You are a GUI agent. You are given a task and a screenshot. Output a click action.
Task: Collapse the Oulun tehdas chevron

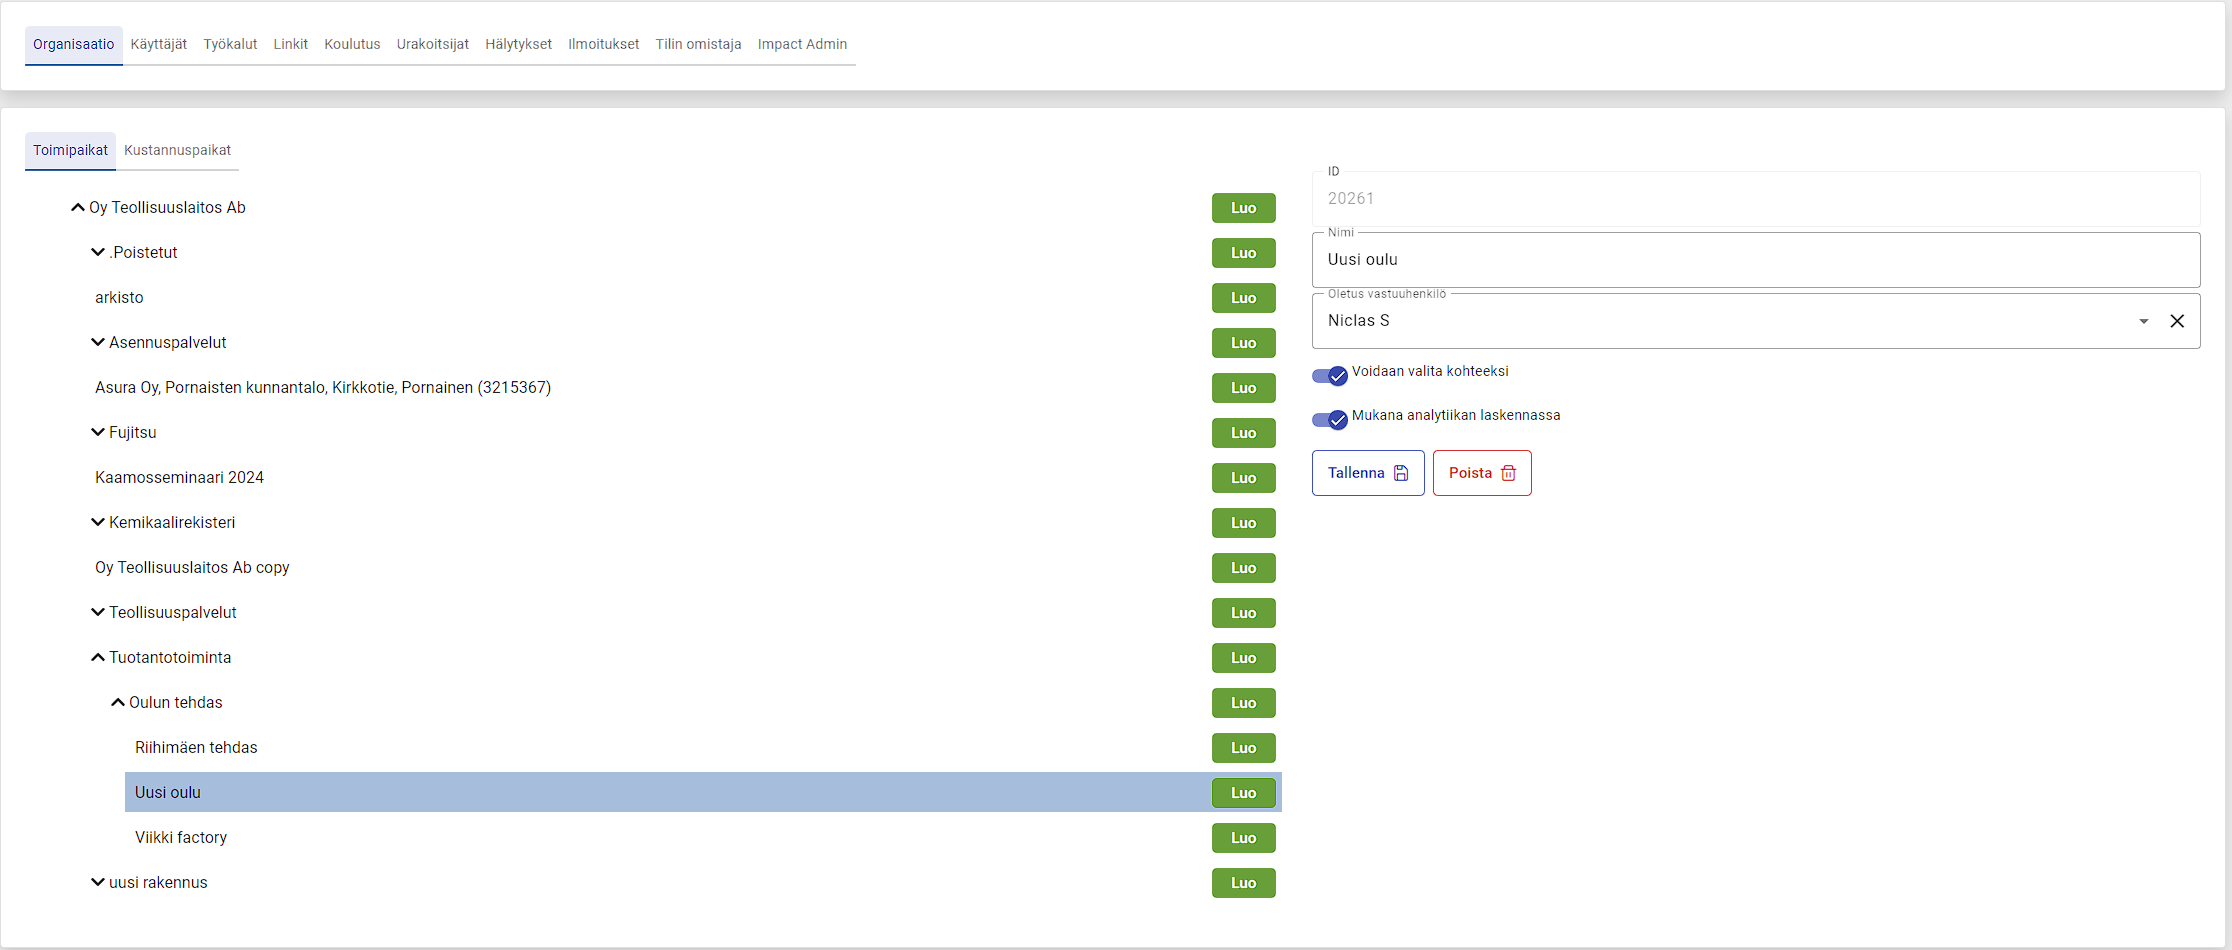tap(117, 703)
